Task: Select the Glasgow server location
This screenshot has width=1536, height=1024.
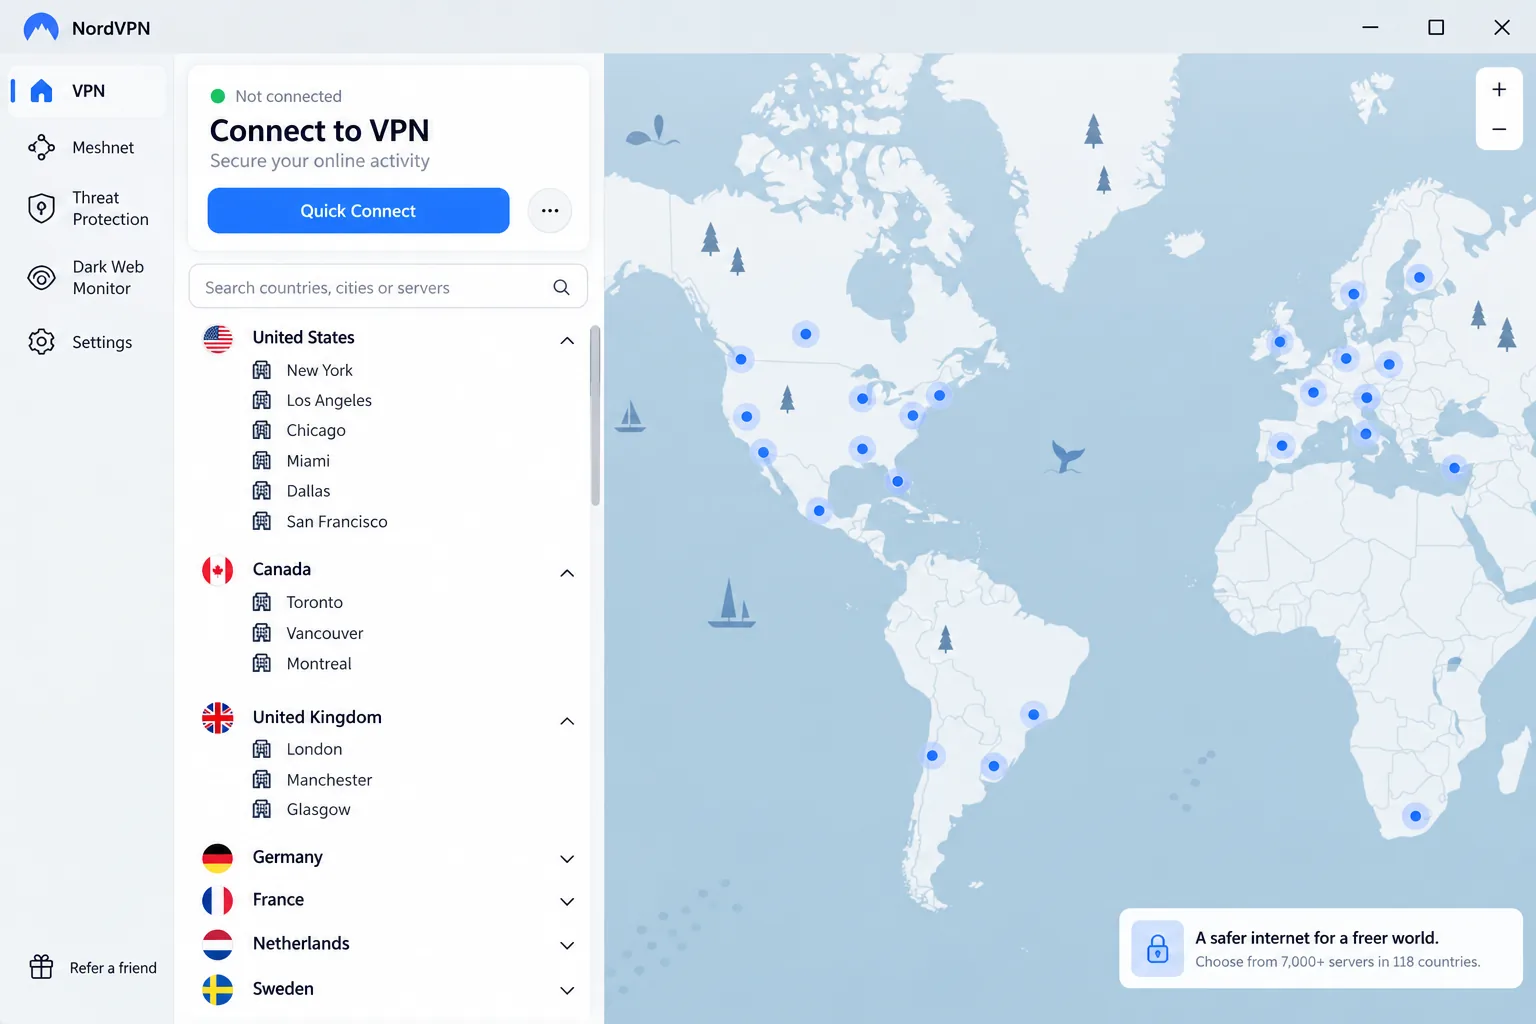Action: click(x=318, y=809)
